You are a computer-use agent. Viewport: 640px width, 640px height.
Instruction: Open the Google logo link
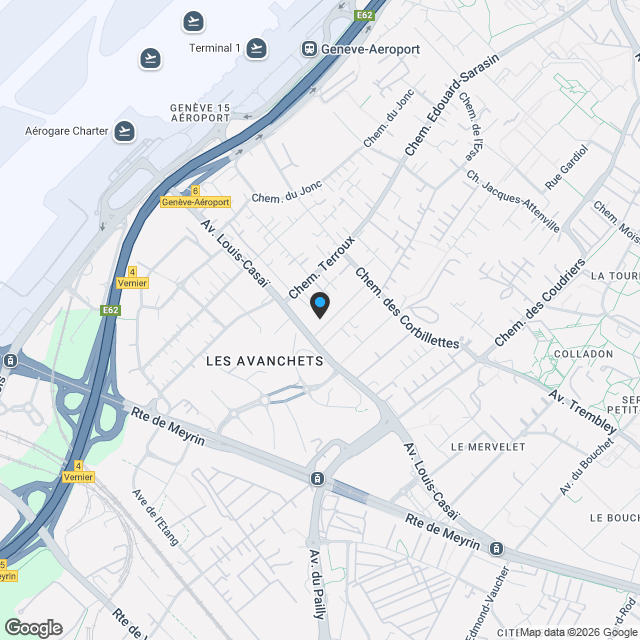pos(34,628)
